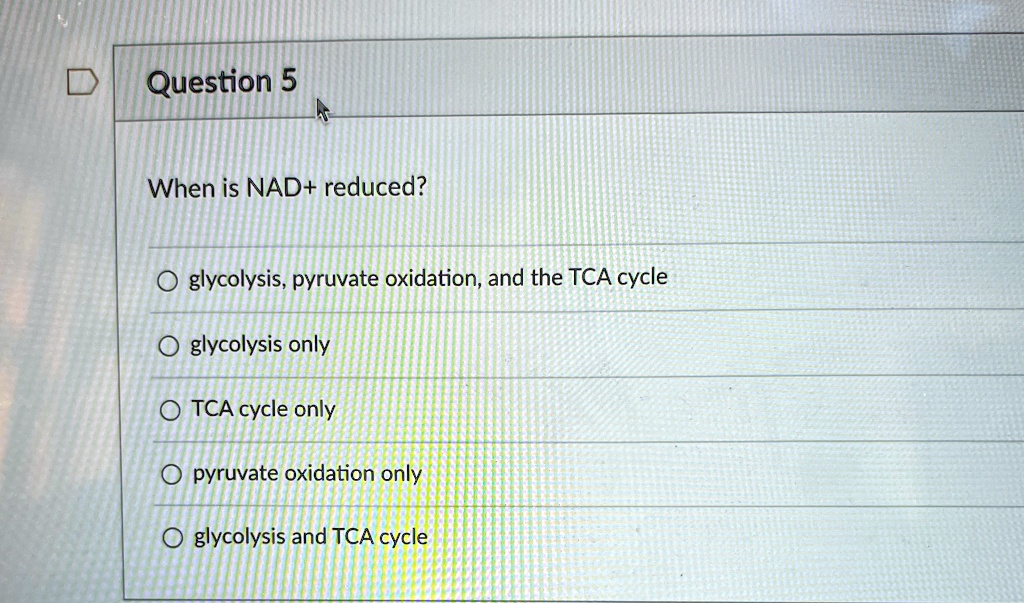Image resolution: width=1024 pixels, height=603 pixels.
Task: Click the unfilled radio next to TCA cycle only
Action: (x=169, y=408)
